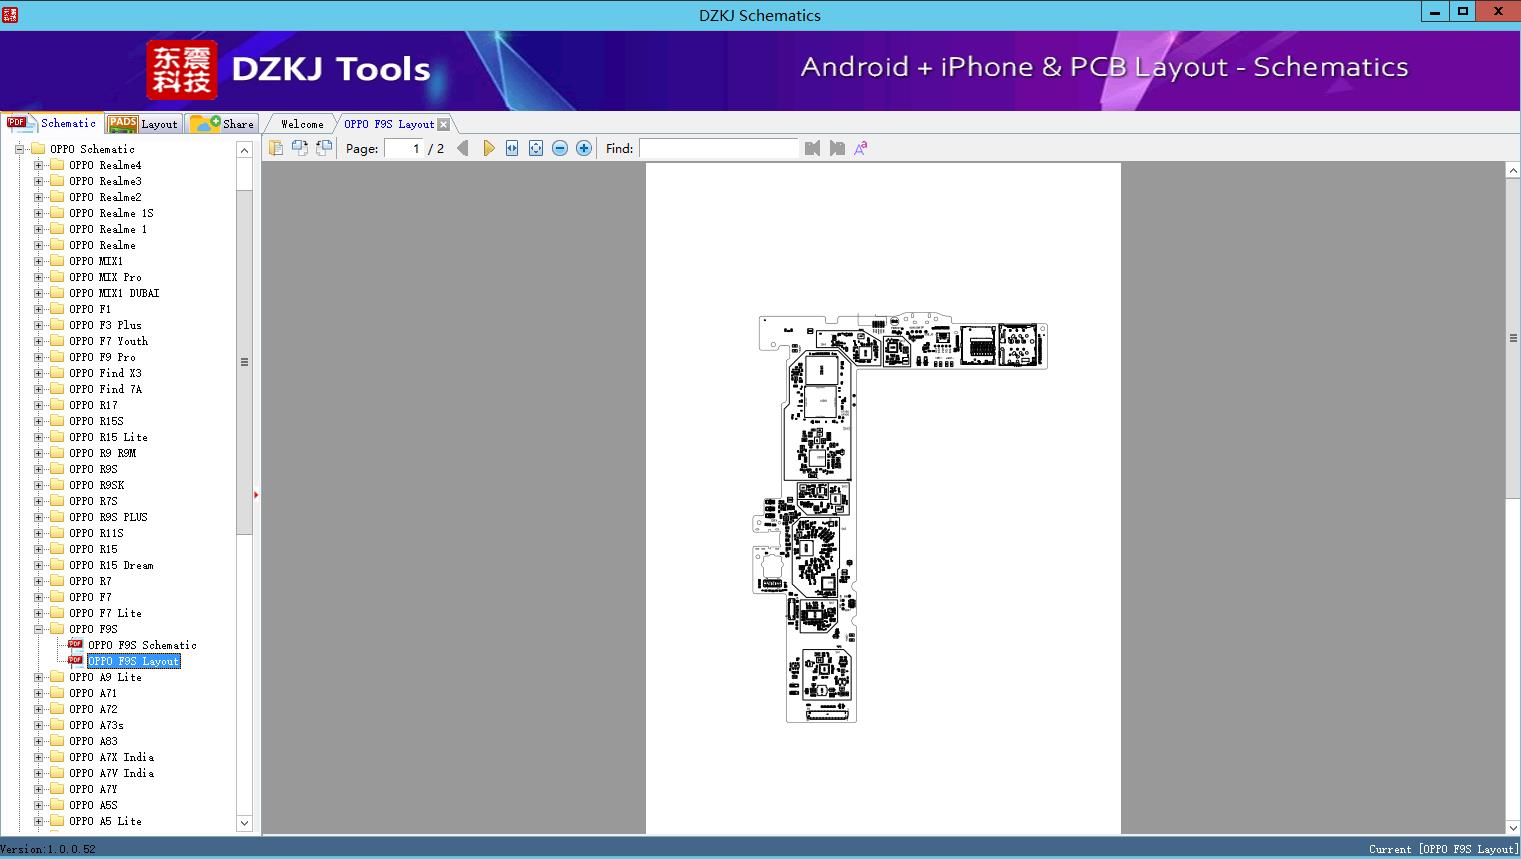1521x859 pixels.
Task: Click the Current OPPO F9S Layout status text
Action: click(x=1443, y=849)
